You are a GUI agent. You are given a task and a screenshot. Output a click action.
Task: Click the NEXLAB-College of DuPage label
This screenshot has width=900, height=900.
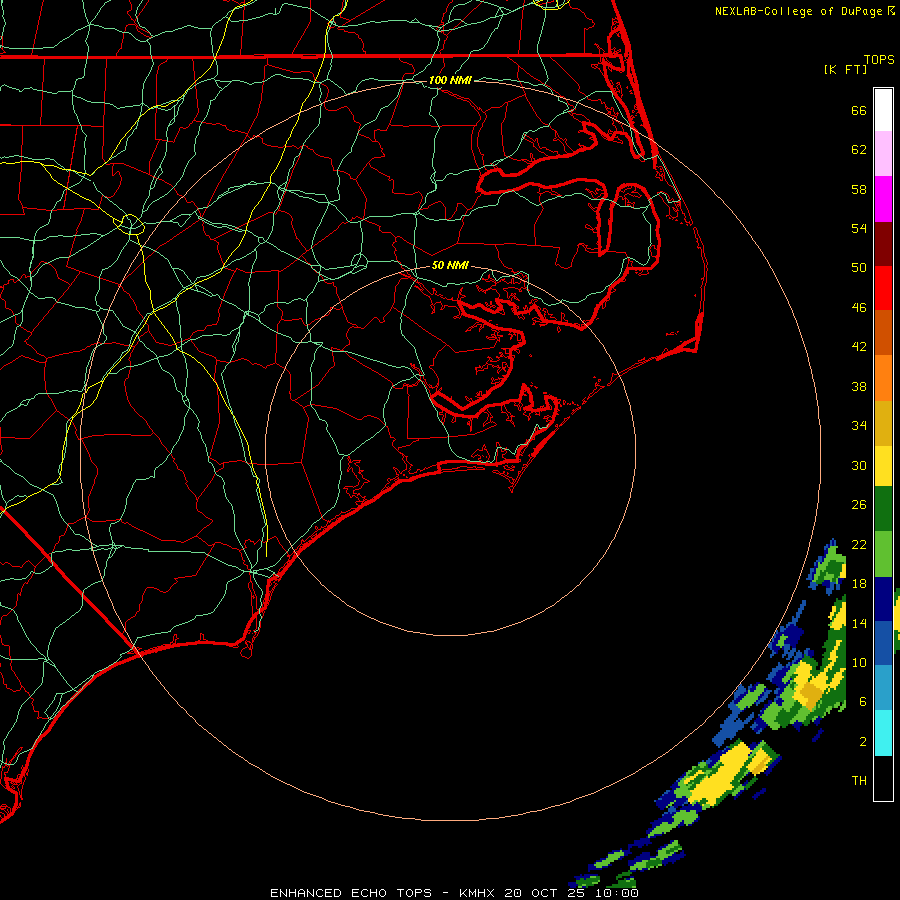click(798, 11)
